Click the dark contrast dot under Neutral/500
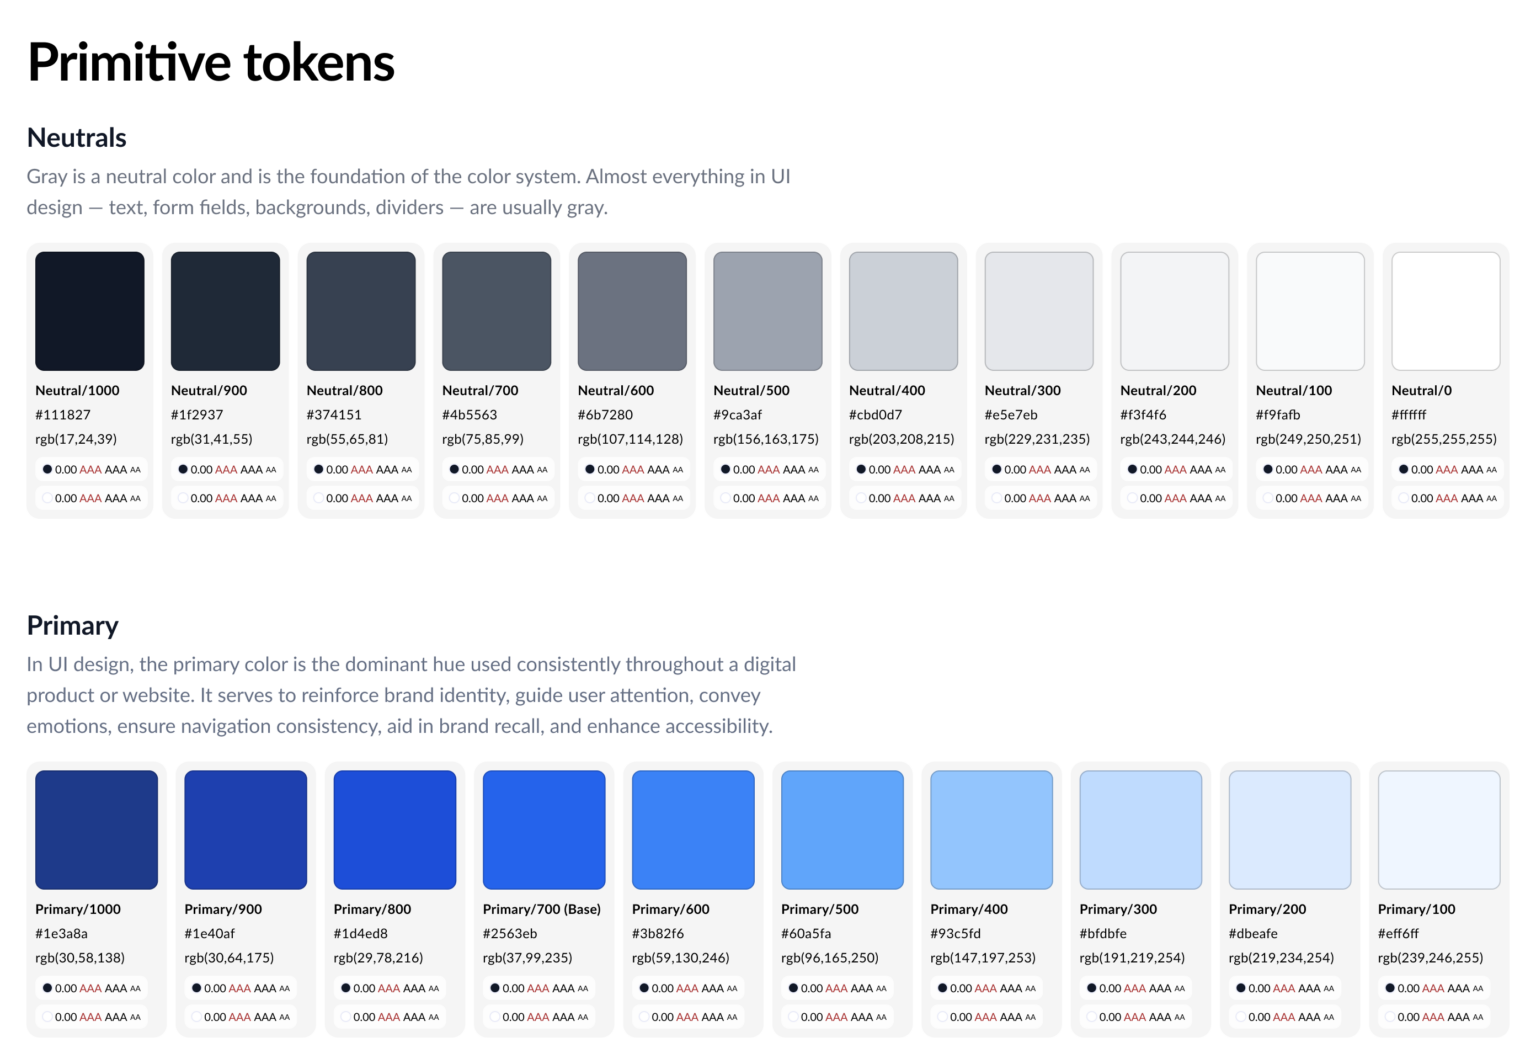This screenshot has width=1536, height=1064. click(725, 469)
